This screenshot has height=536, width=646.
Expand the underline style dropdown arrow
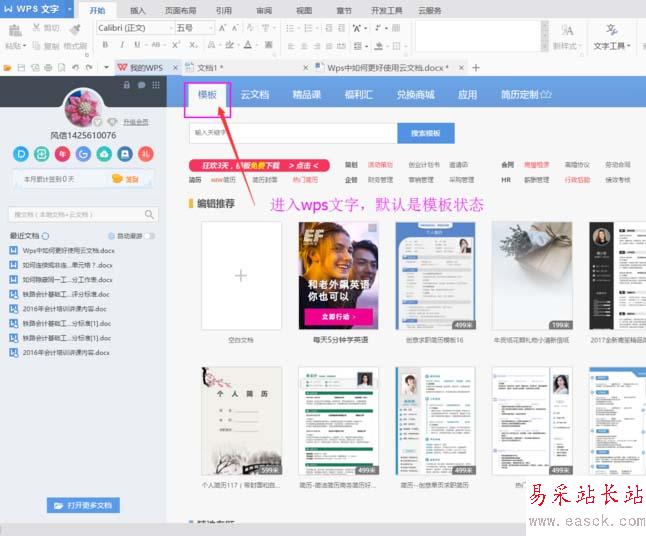(x=145, y=45)
